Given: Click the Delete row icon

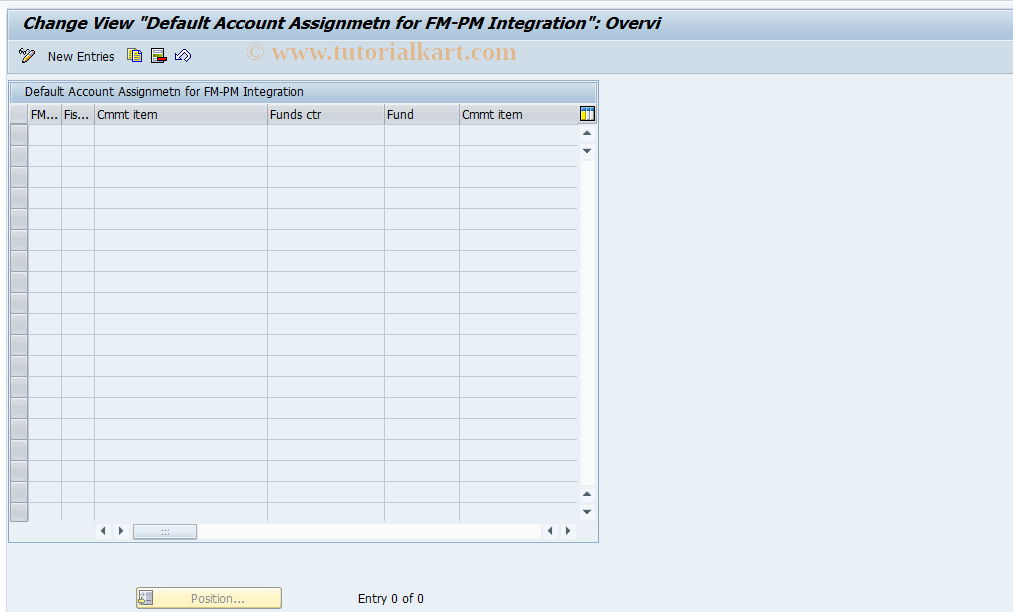Looking at the screenshot, I should [x=158, y=56].
